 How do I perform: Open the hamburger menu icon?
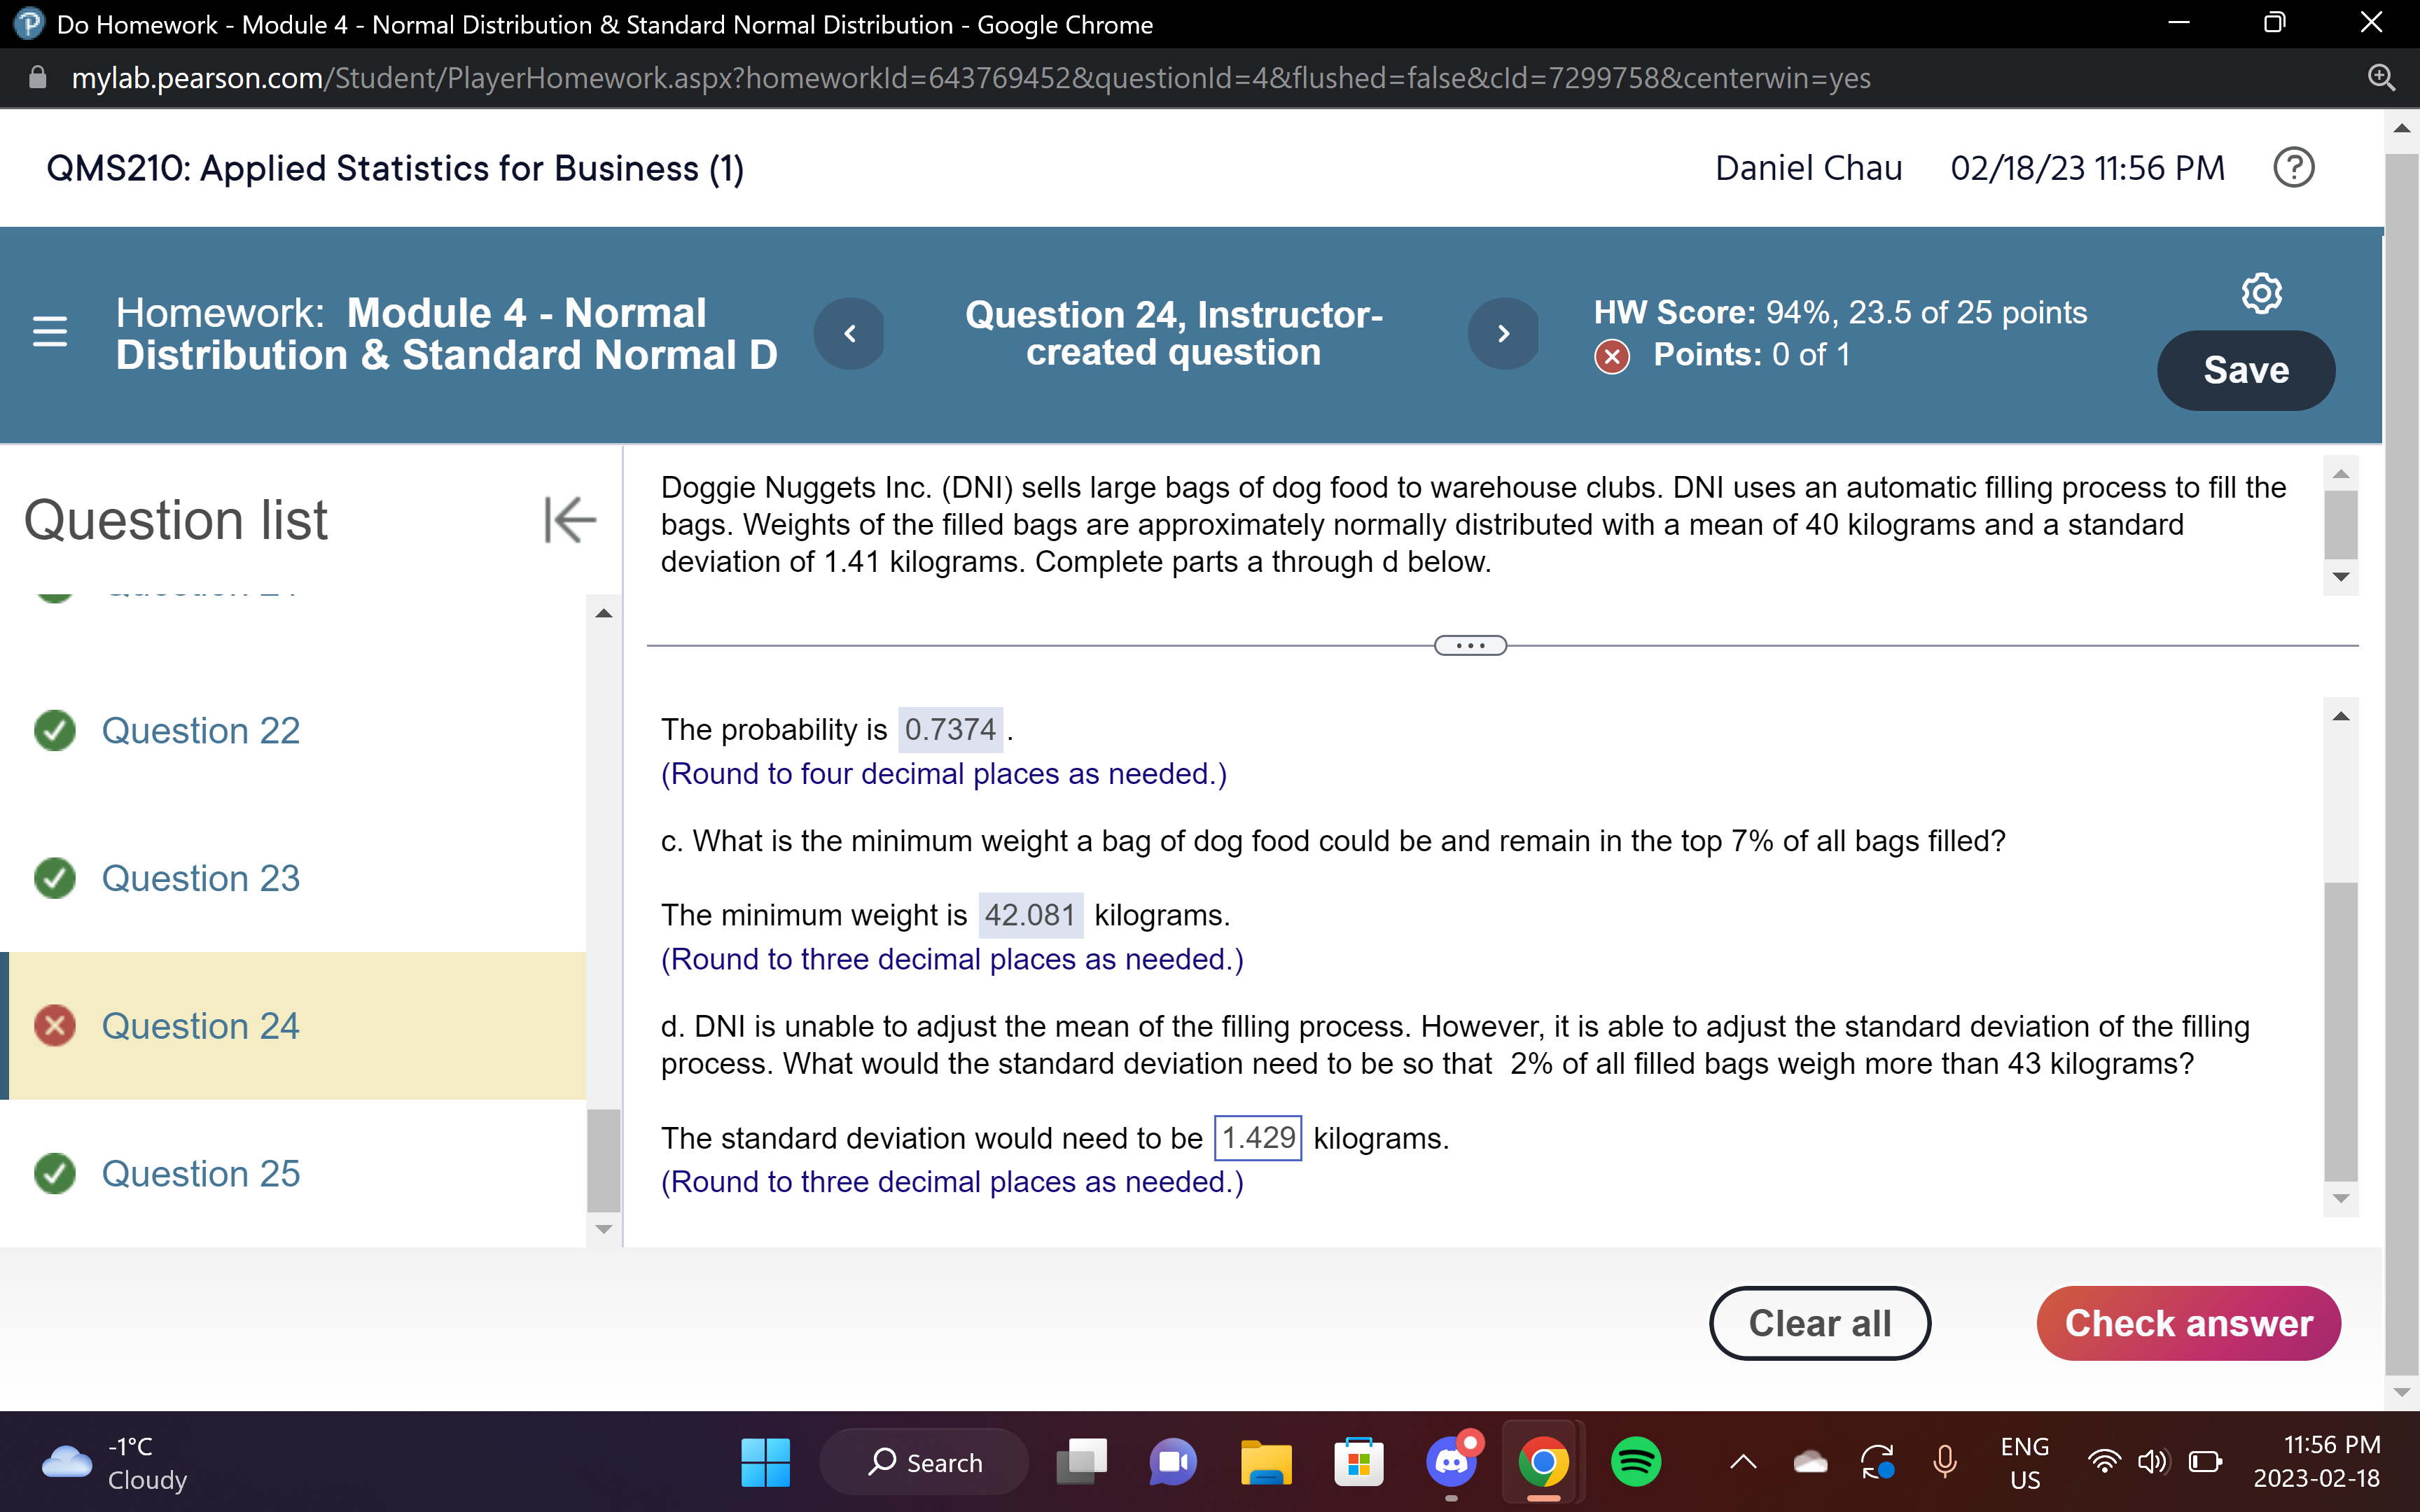click(48, 333)
